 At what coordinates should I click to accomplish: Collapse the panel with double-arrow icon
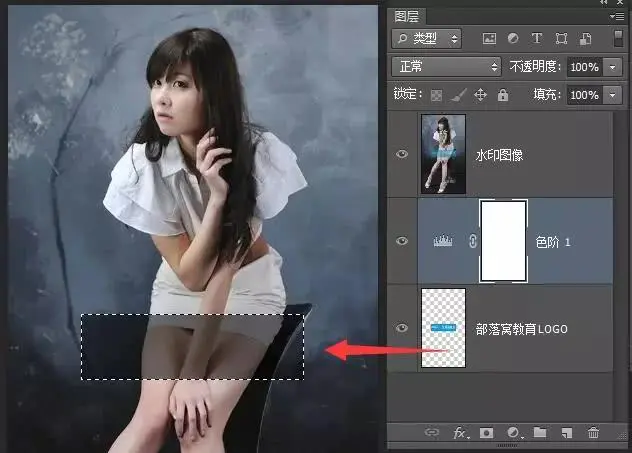[604, 2]
